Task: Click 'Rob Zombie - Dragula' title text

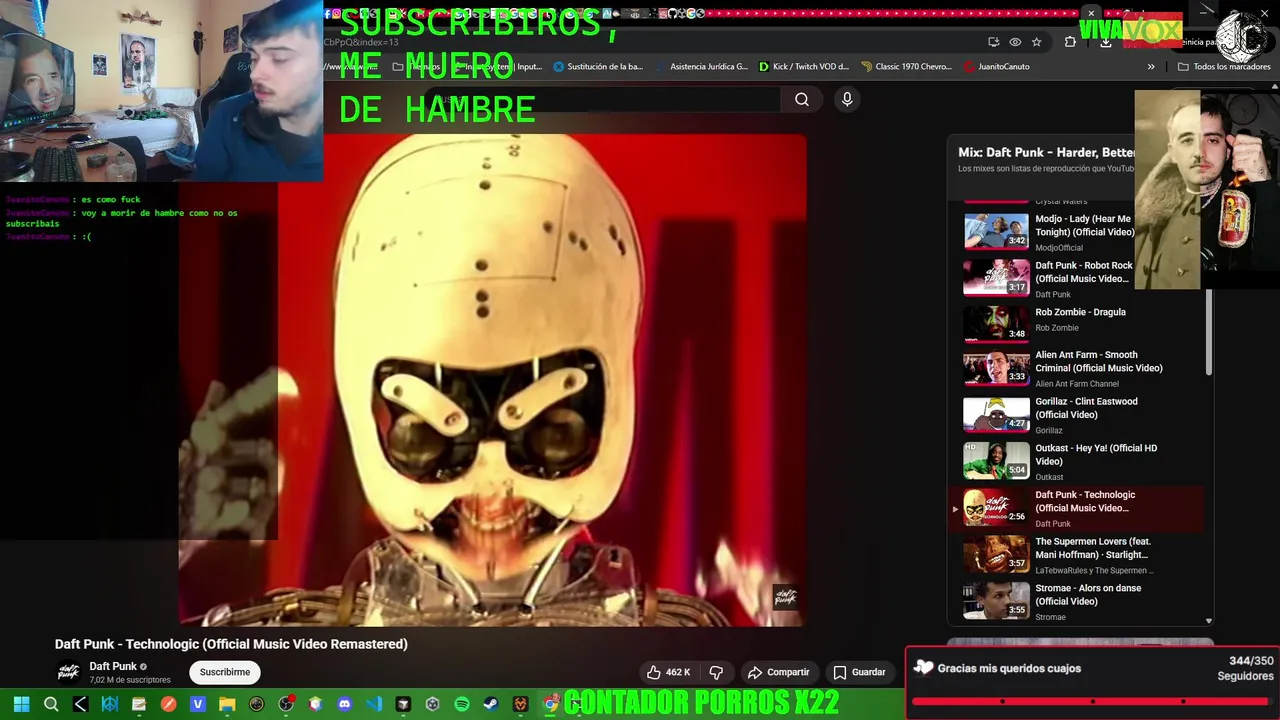Action: click(1080, 312)
